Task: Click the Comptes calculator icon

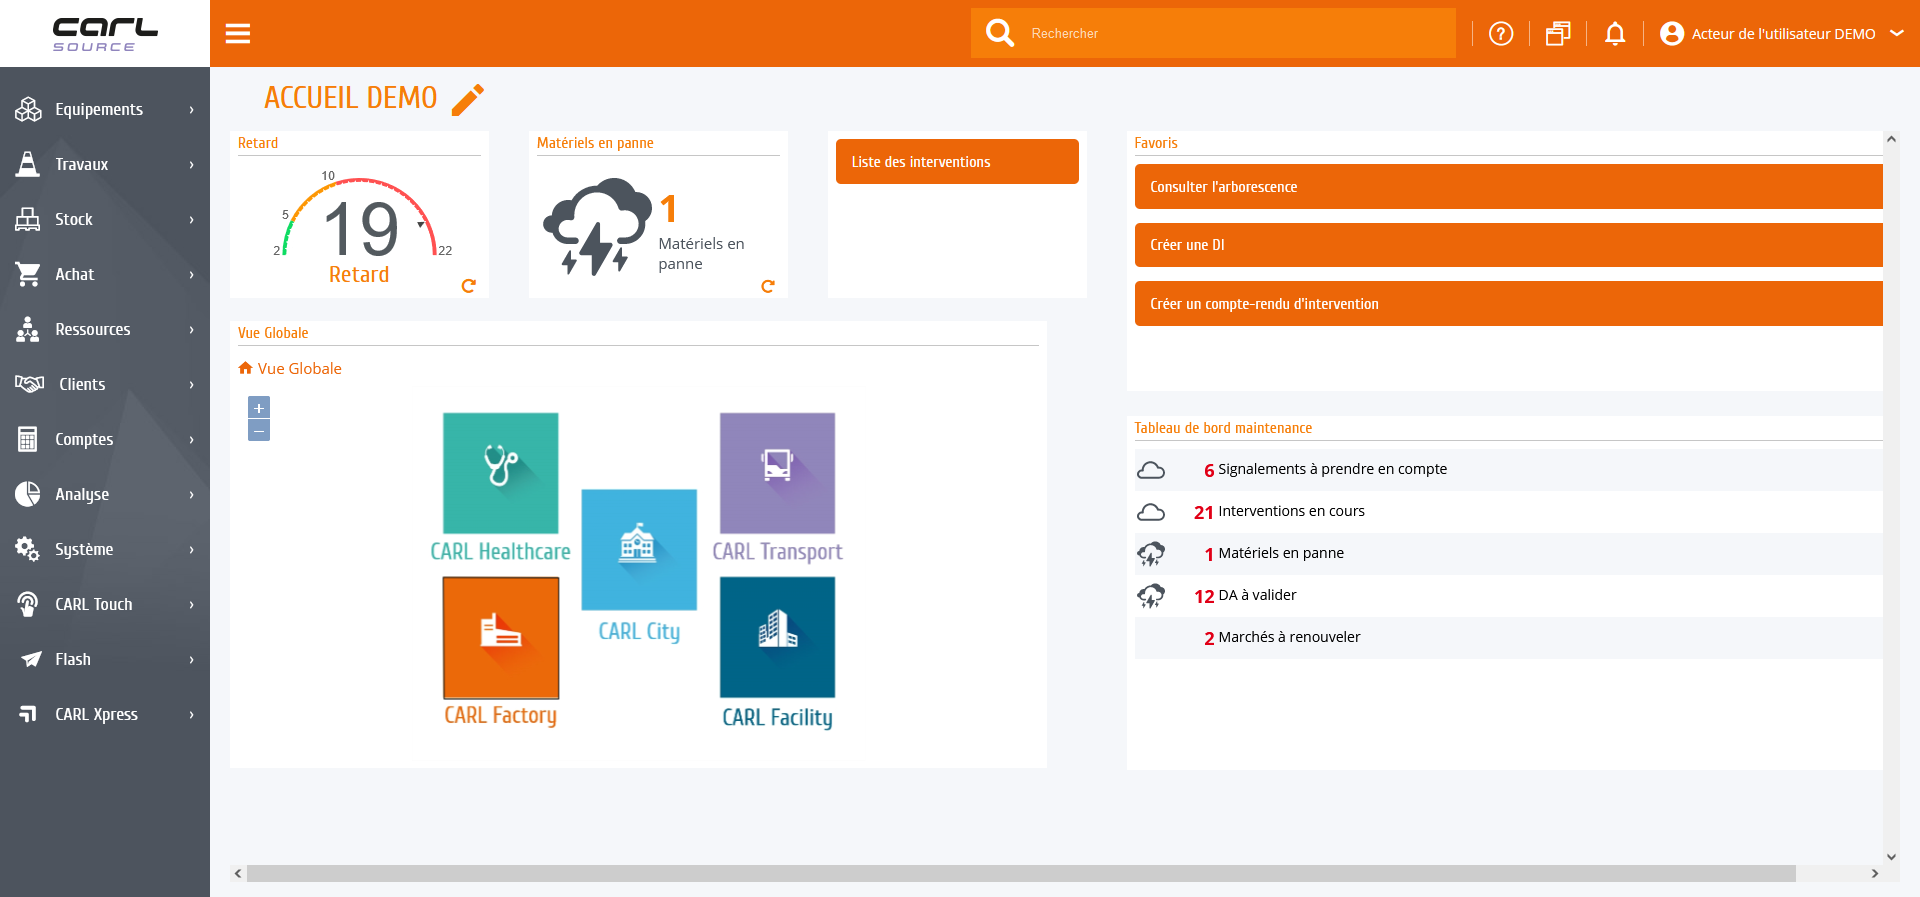Action: pyautogui.click(x=28, y=439)
